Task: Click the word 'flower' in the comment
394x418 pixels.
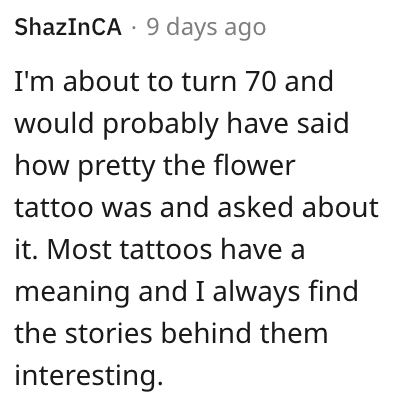Action: (254, 165)
